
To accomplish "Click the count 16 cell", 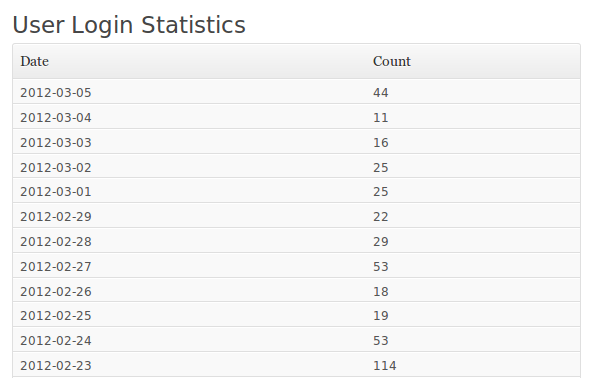I will click(x=381, y=142).
